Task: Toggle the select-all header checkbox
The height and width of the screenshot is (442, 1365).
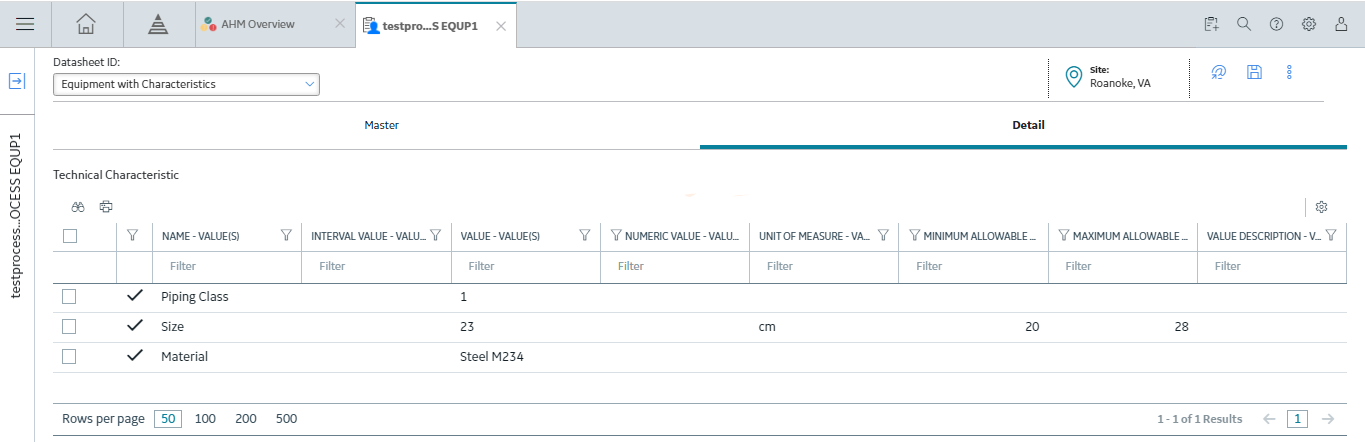Action: pos(69,236)
